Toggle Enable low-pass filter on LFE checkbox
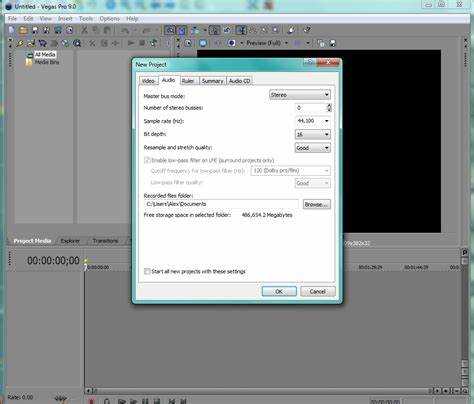This screenshot has height=404, width=474. point(147,160)
